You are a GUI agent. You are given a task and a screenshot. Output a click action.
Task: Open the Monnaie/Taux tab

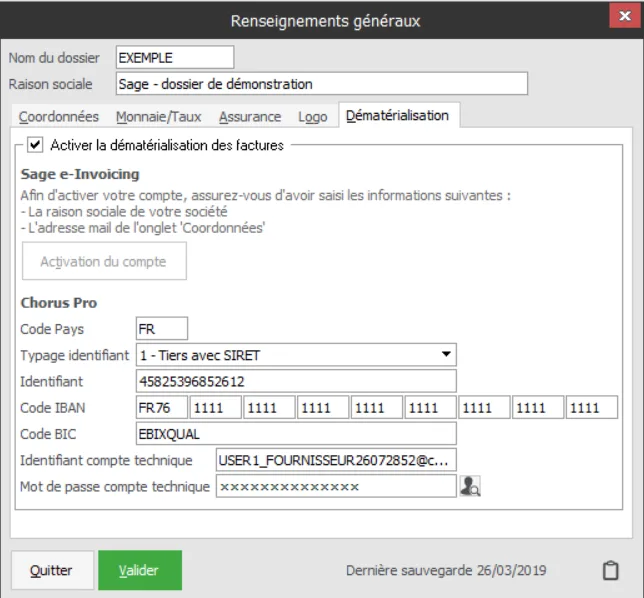pyautogui.click(x=159, y=117)
